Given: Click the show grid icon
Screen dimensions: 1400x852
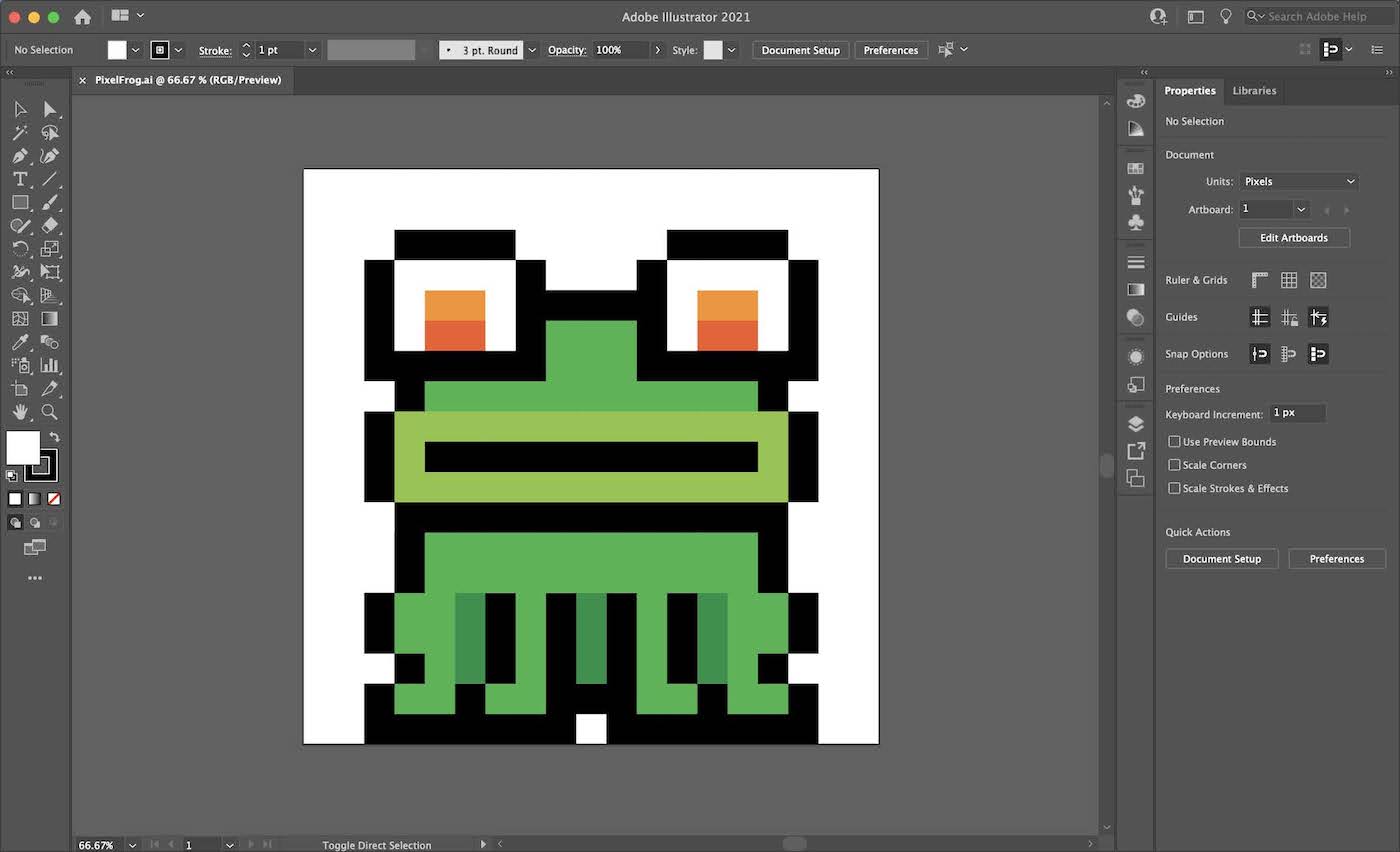Looking at the screenshot, I should [x=1289, y=280].
